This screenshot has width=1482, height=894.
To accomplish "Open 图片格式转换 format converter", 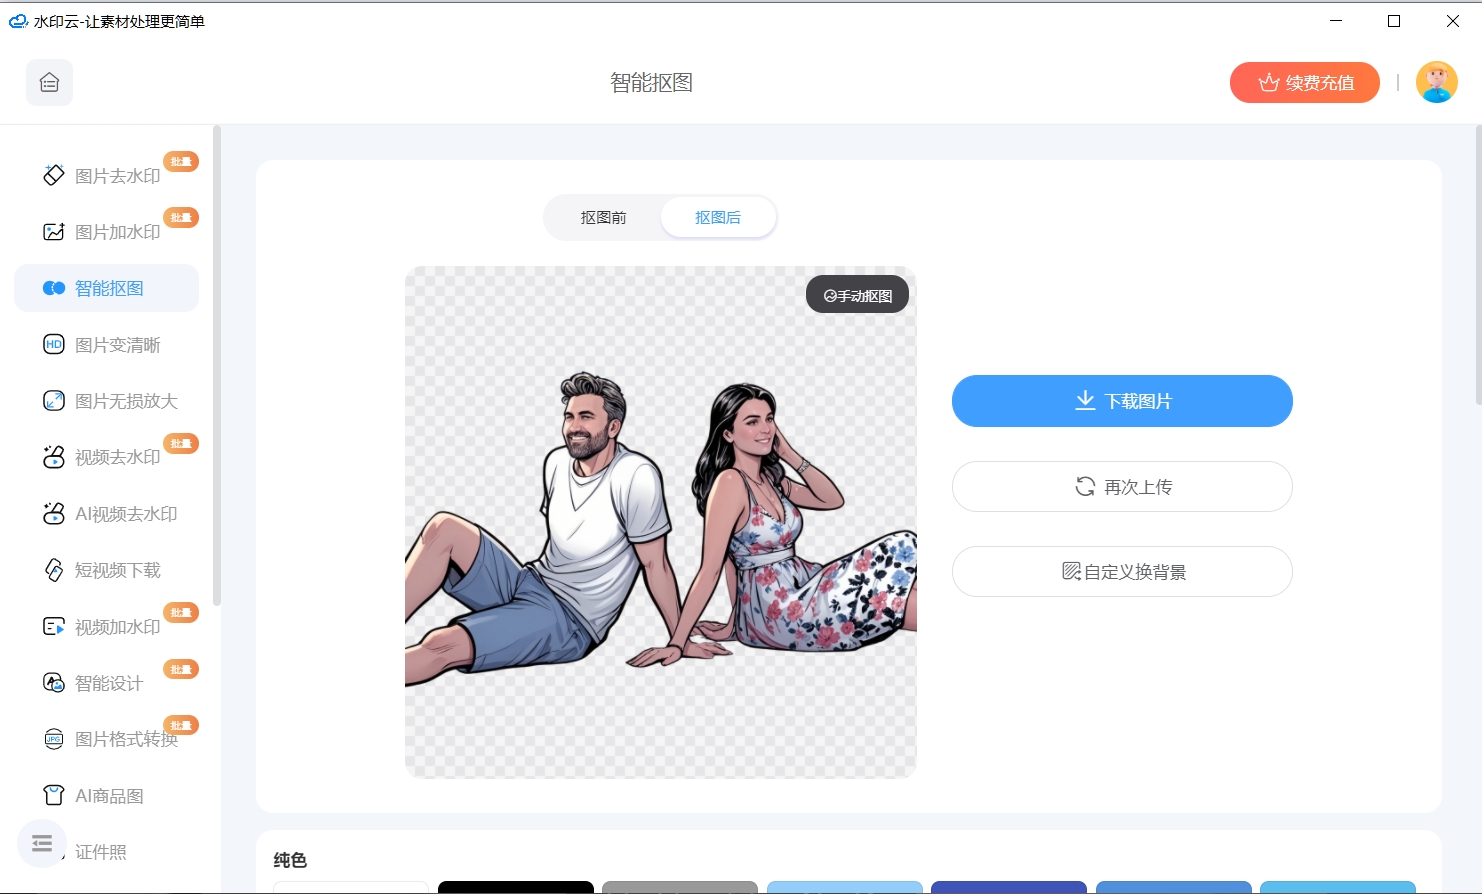I will (125, 739).
